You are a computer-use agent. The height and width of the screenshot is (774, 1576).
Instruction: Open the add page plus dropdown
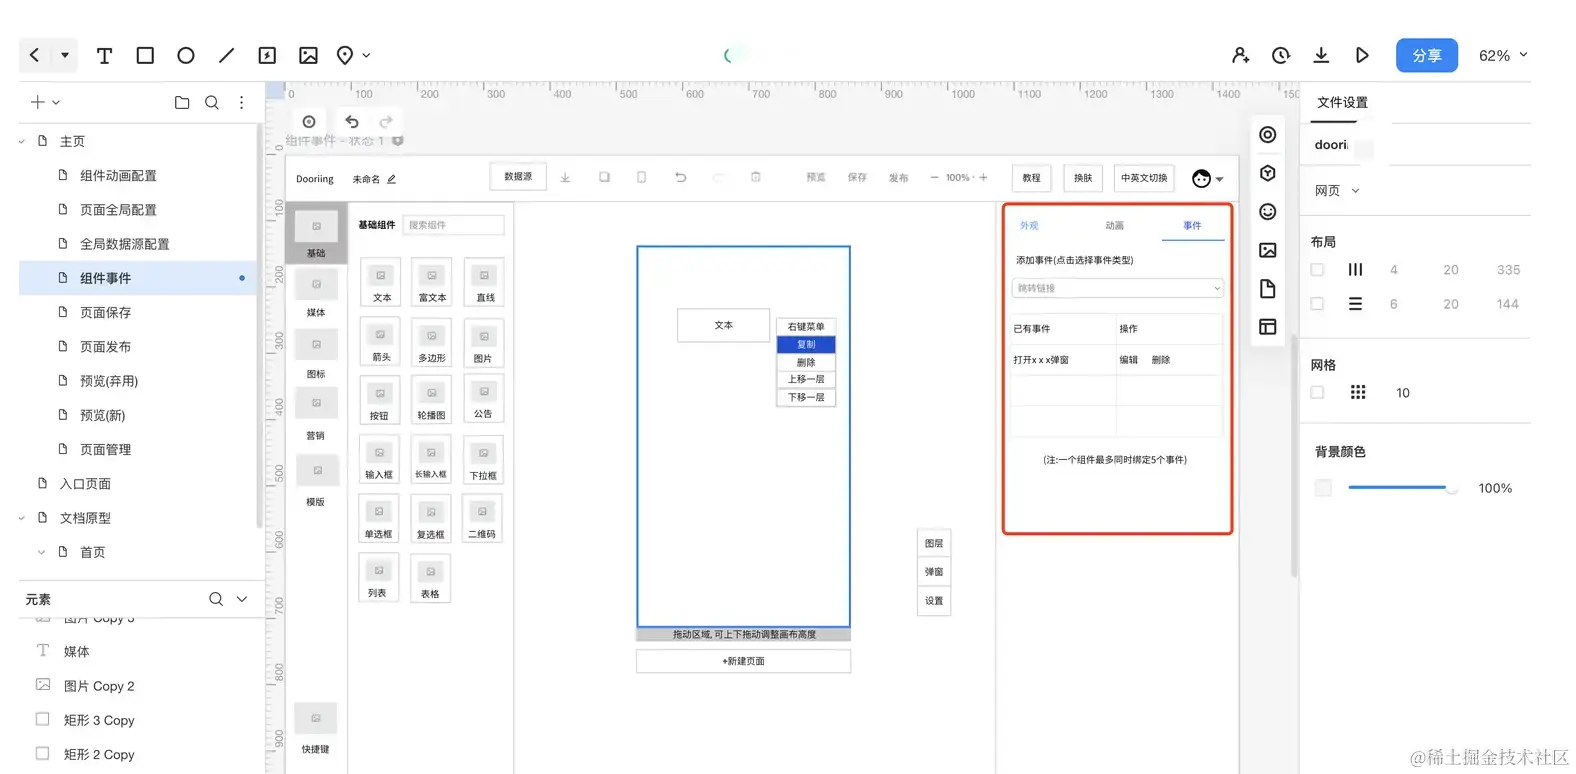(45, 102)
